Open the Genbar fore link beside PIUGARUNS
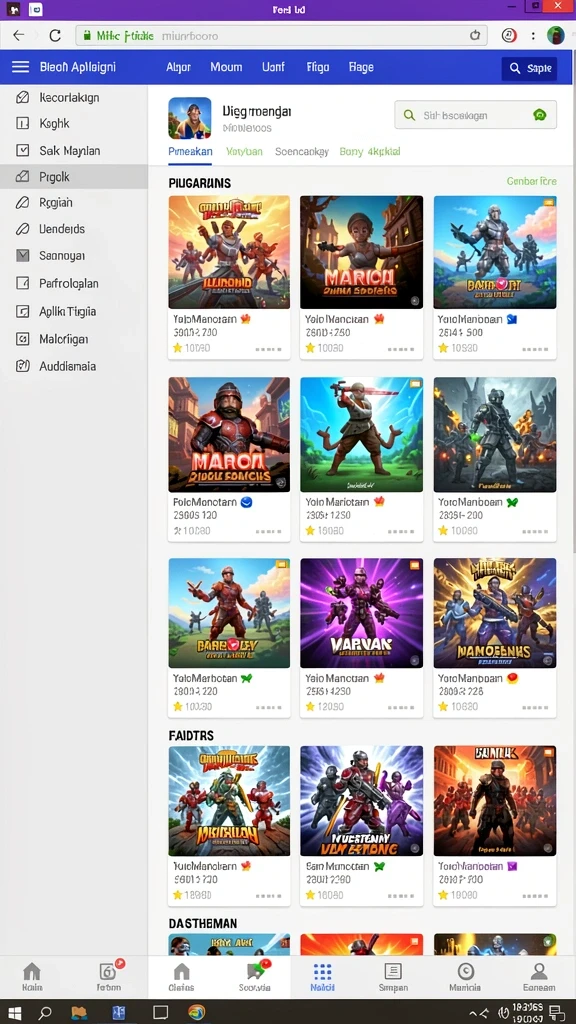Image resolution: width=576 pixels, height=1024 pixels. coord(532,181)
